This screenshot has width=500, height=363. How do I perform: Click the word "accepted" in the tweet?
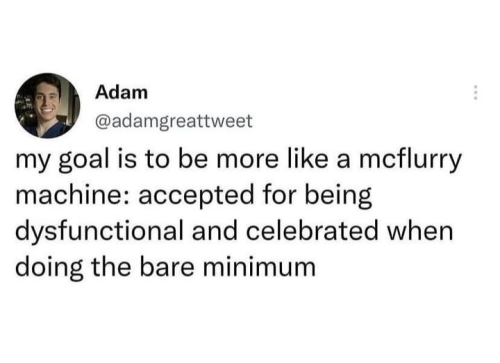196,197
